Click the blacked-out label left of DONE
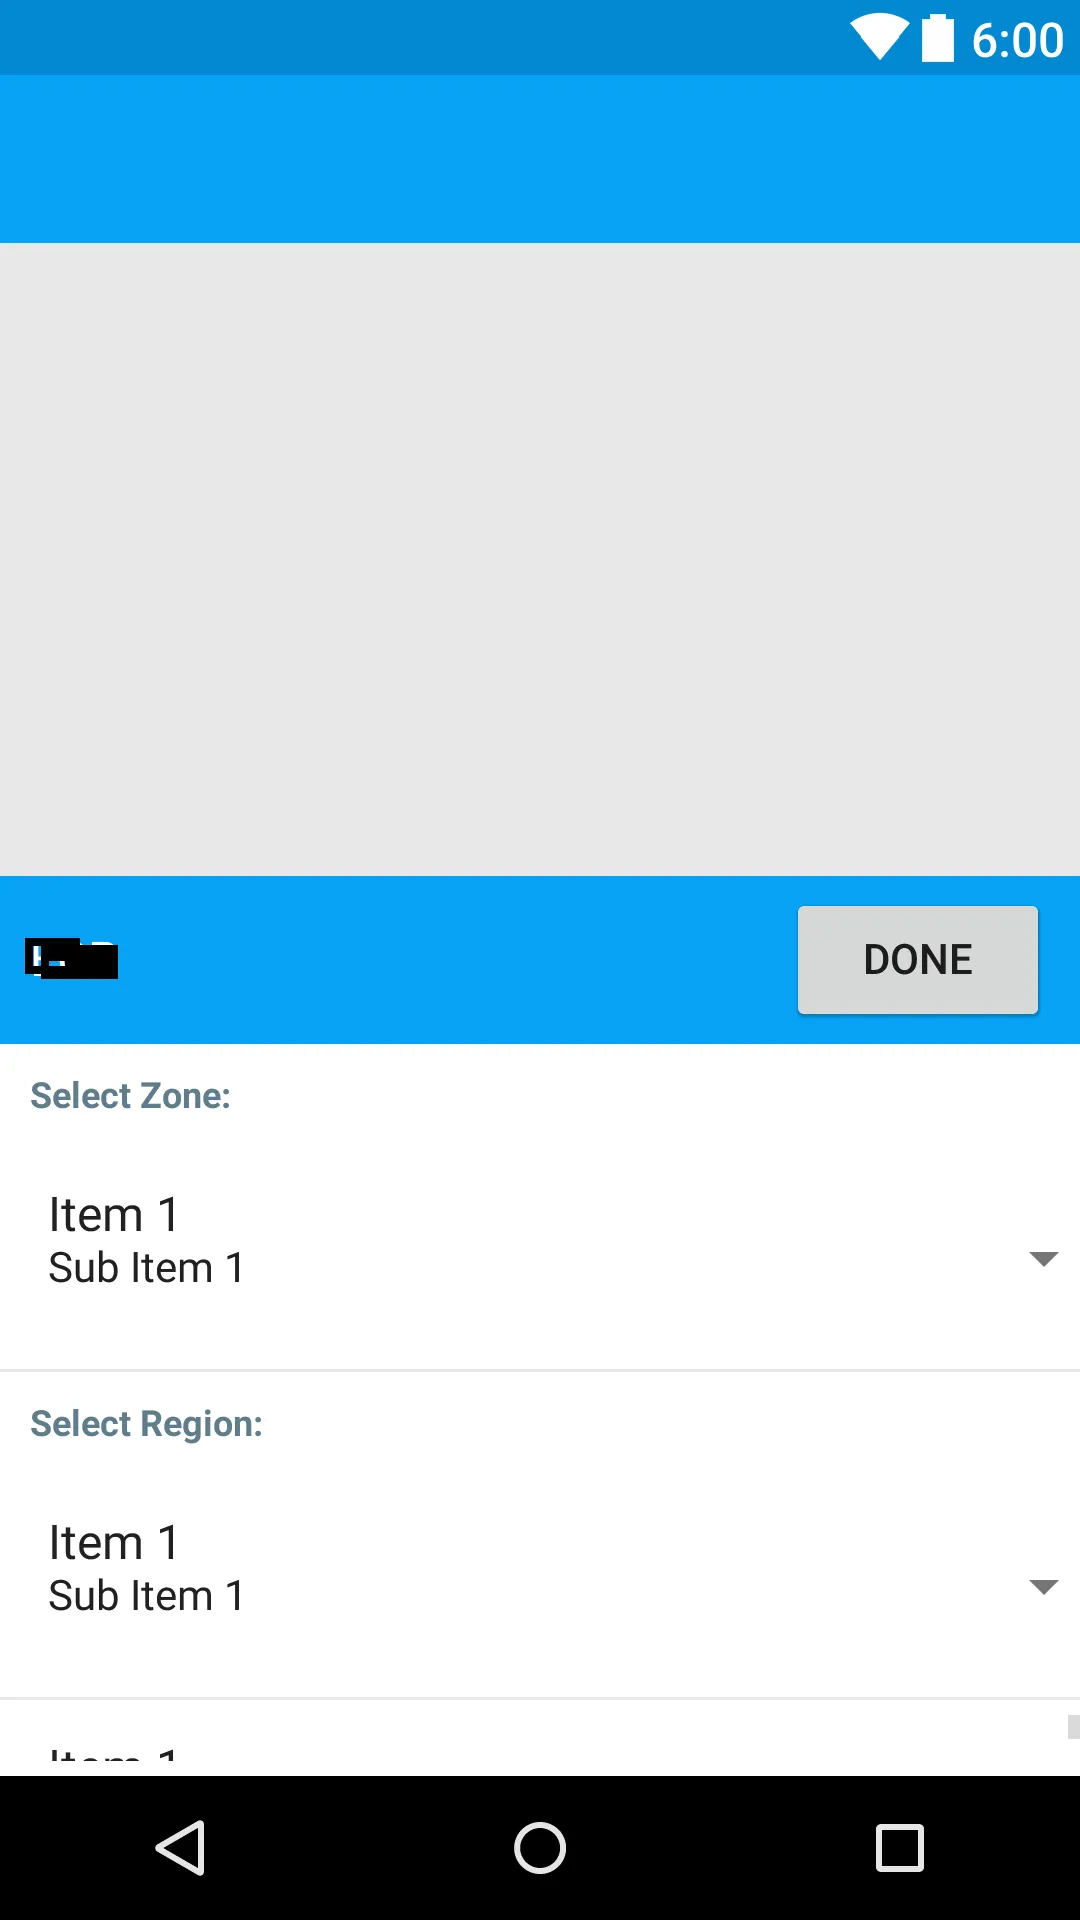This screenshot has width=1080, height=1920. click(x=72, y=959)
